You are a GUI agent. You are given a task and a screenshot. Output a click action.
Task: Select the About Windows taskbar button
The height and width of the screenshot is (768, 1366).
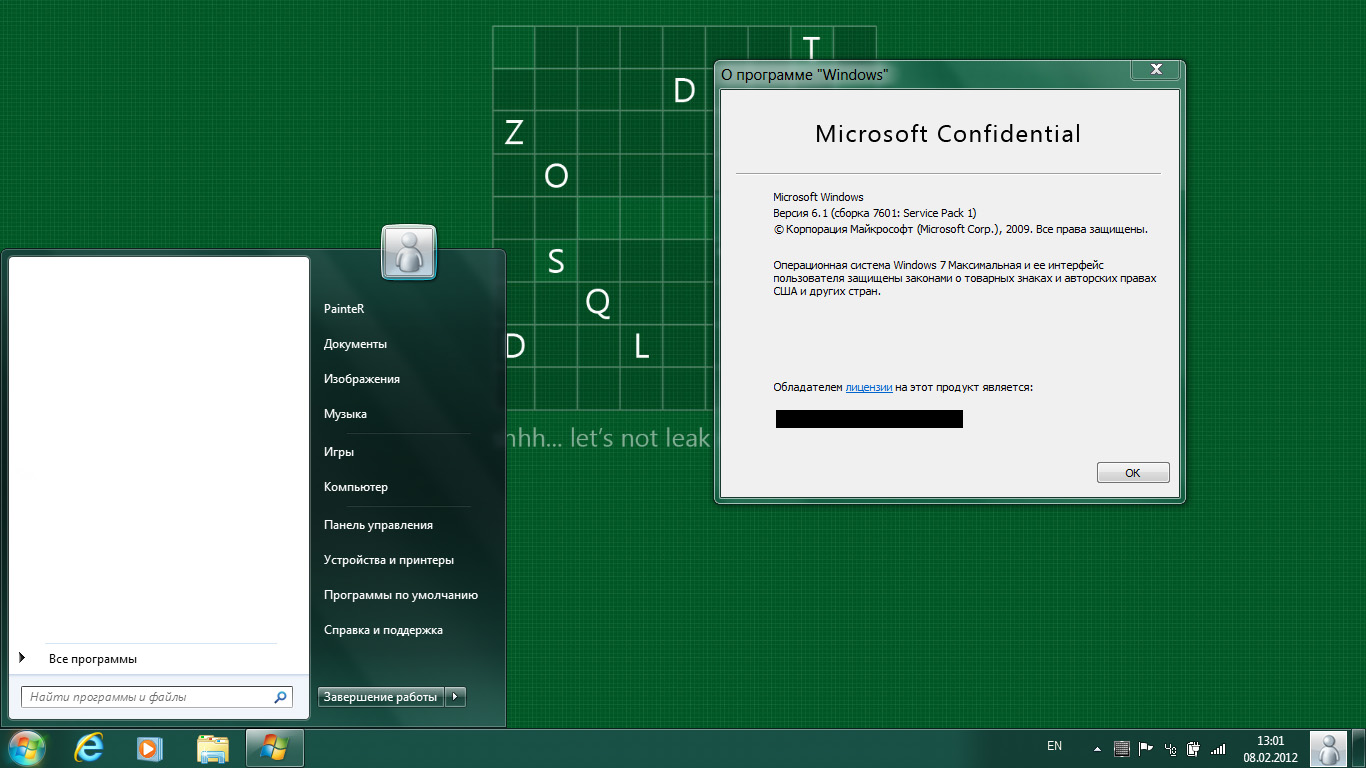tap(274, 748)
